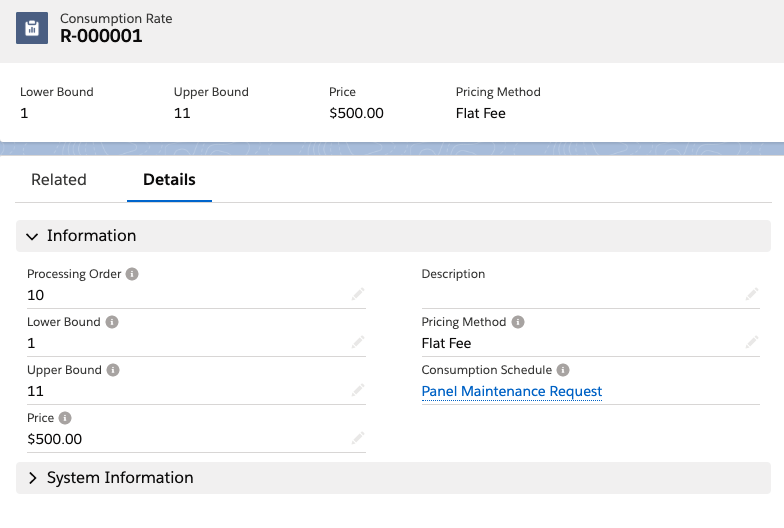
Task: Click info icon beside Upper Bound label
Action: 113,370
